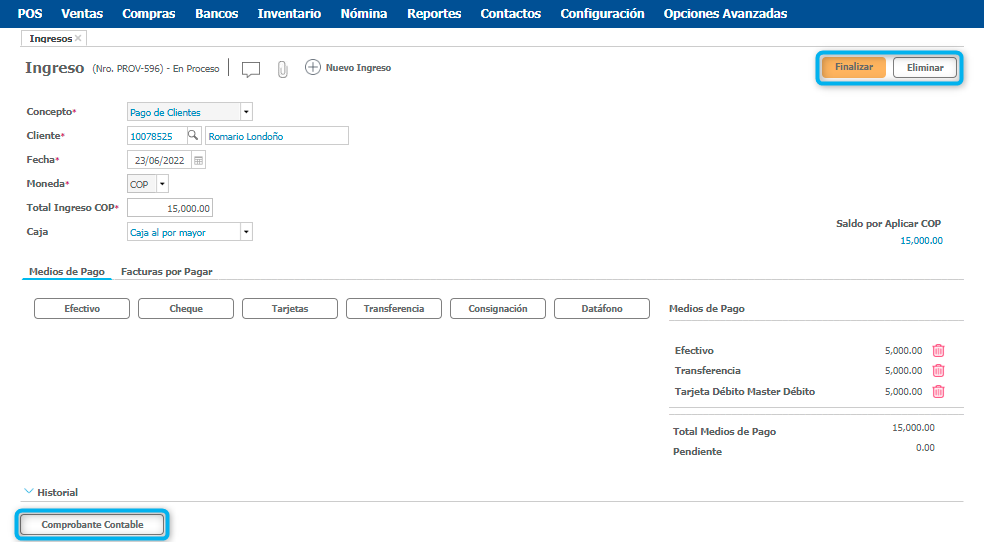Remove Tarjeta Débito Master Débito payment

[x=938, y=392]
